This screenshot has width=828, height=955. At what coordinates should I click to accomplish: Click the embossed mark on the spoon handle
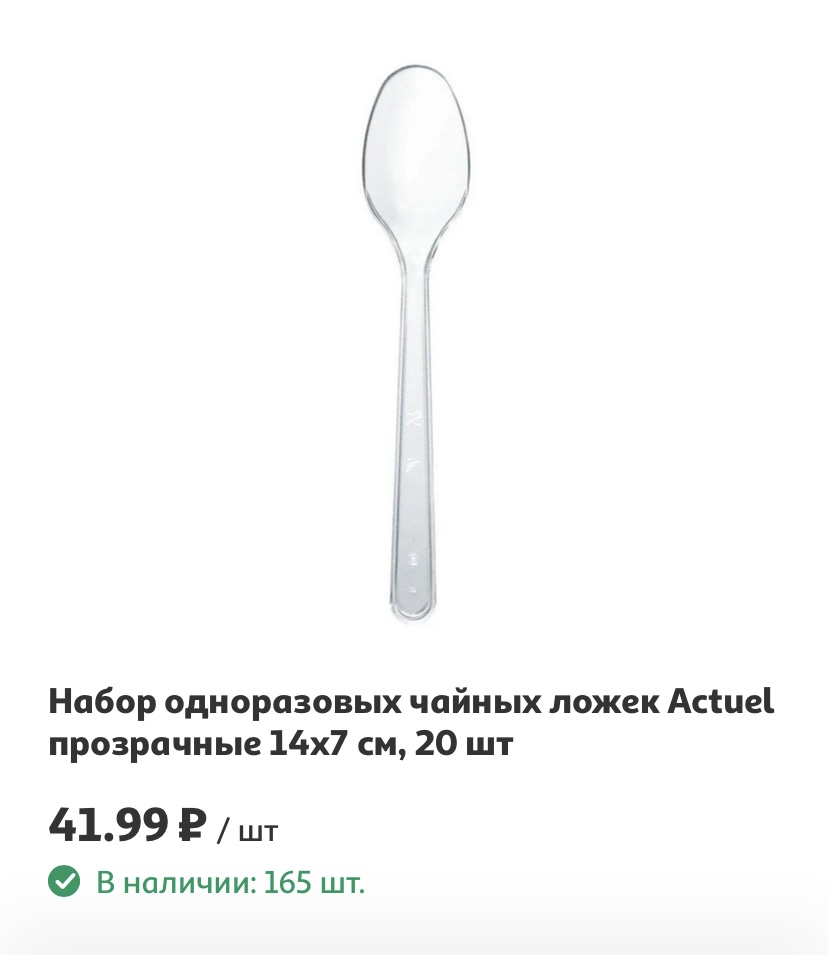[414, 419]
